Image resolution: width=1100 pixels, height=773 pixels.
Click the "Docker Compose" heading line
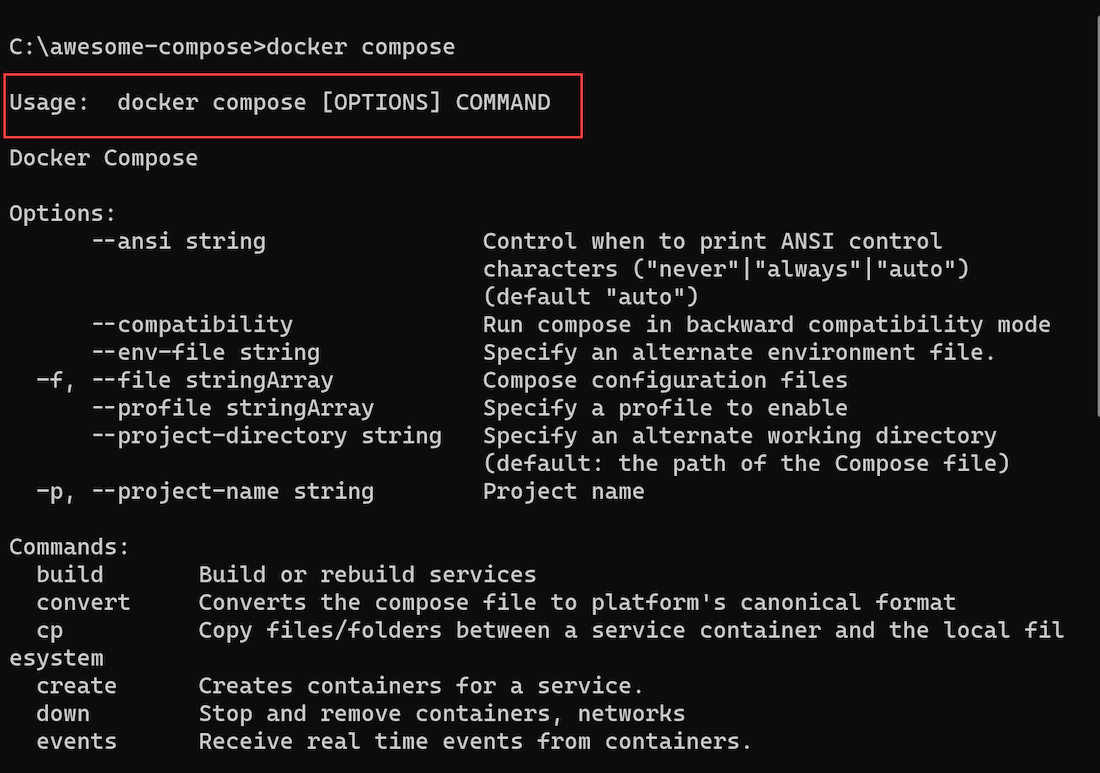(x=104, y=158)
